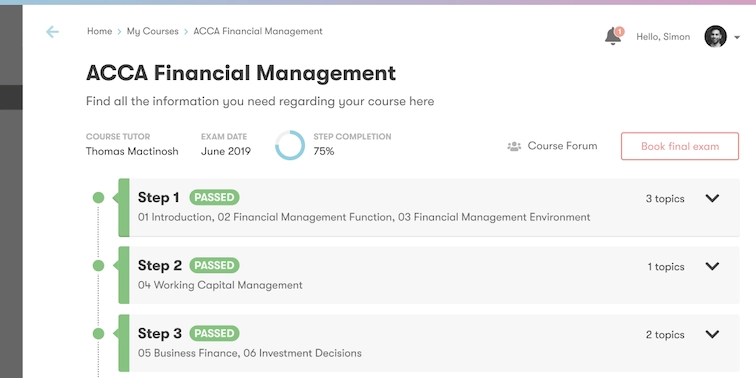
Task: Click the Course Forum people icon
Action: (x=514, y=146)
